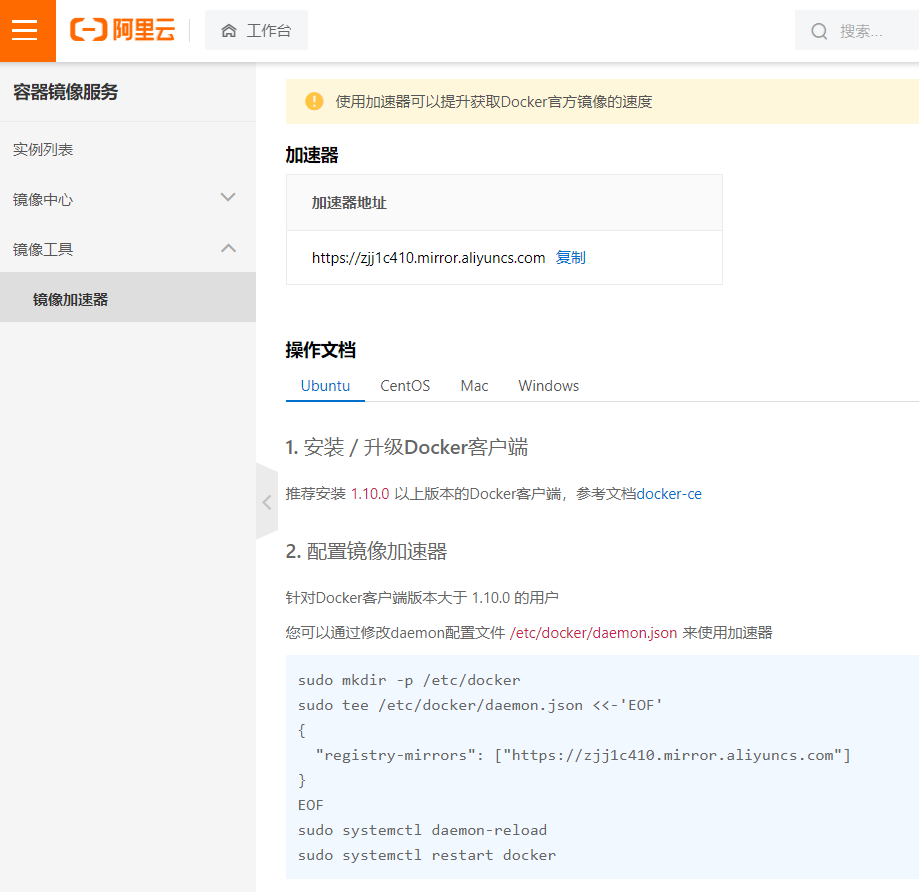Select the 镜像工具 sidebar item

point(128,249)
